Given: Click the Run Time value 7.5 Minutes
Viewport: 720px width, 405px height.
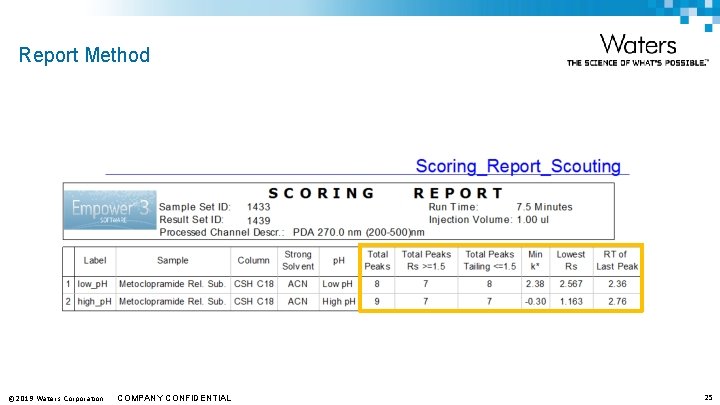Looking at the screenshot, I should [x=544, y=207].
